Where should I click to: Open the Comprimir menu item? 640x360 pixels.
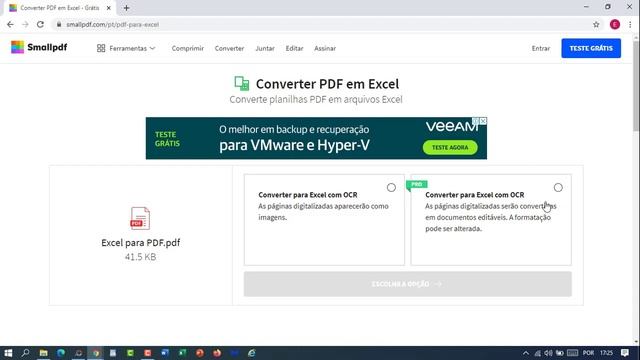pos(187,48)
